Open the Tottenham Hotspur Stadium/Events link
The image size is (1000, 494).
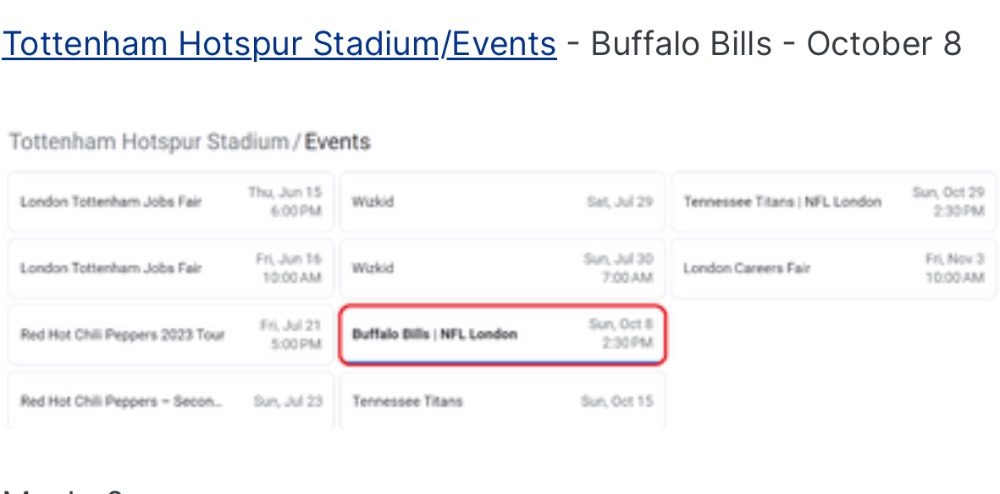pos(279,44)
